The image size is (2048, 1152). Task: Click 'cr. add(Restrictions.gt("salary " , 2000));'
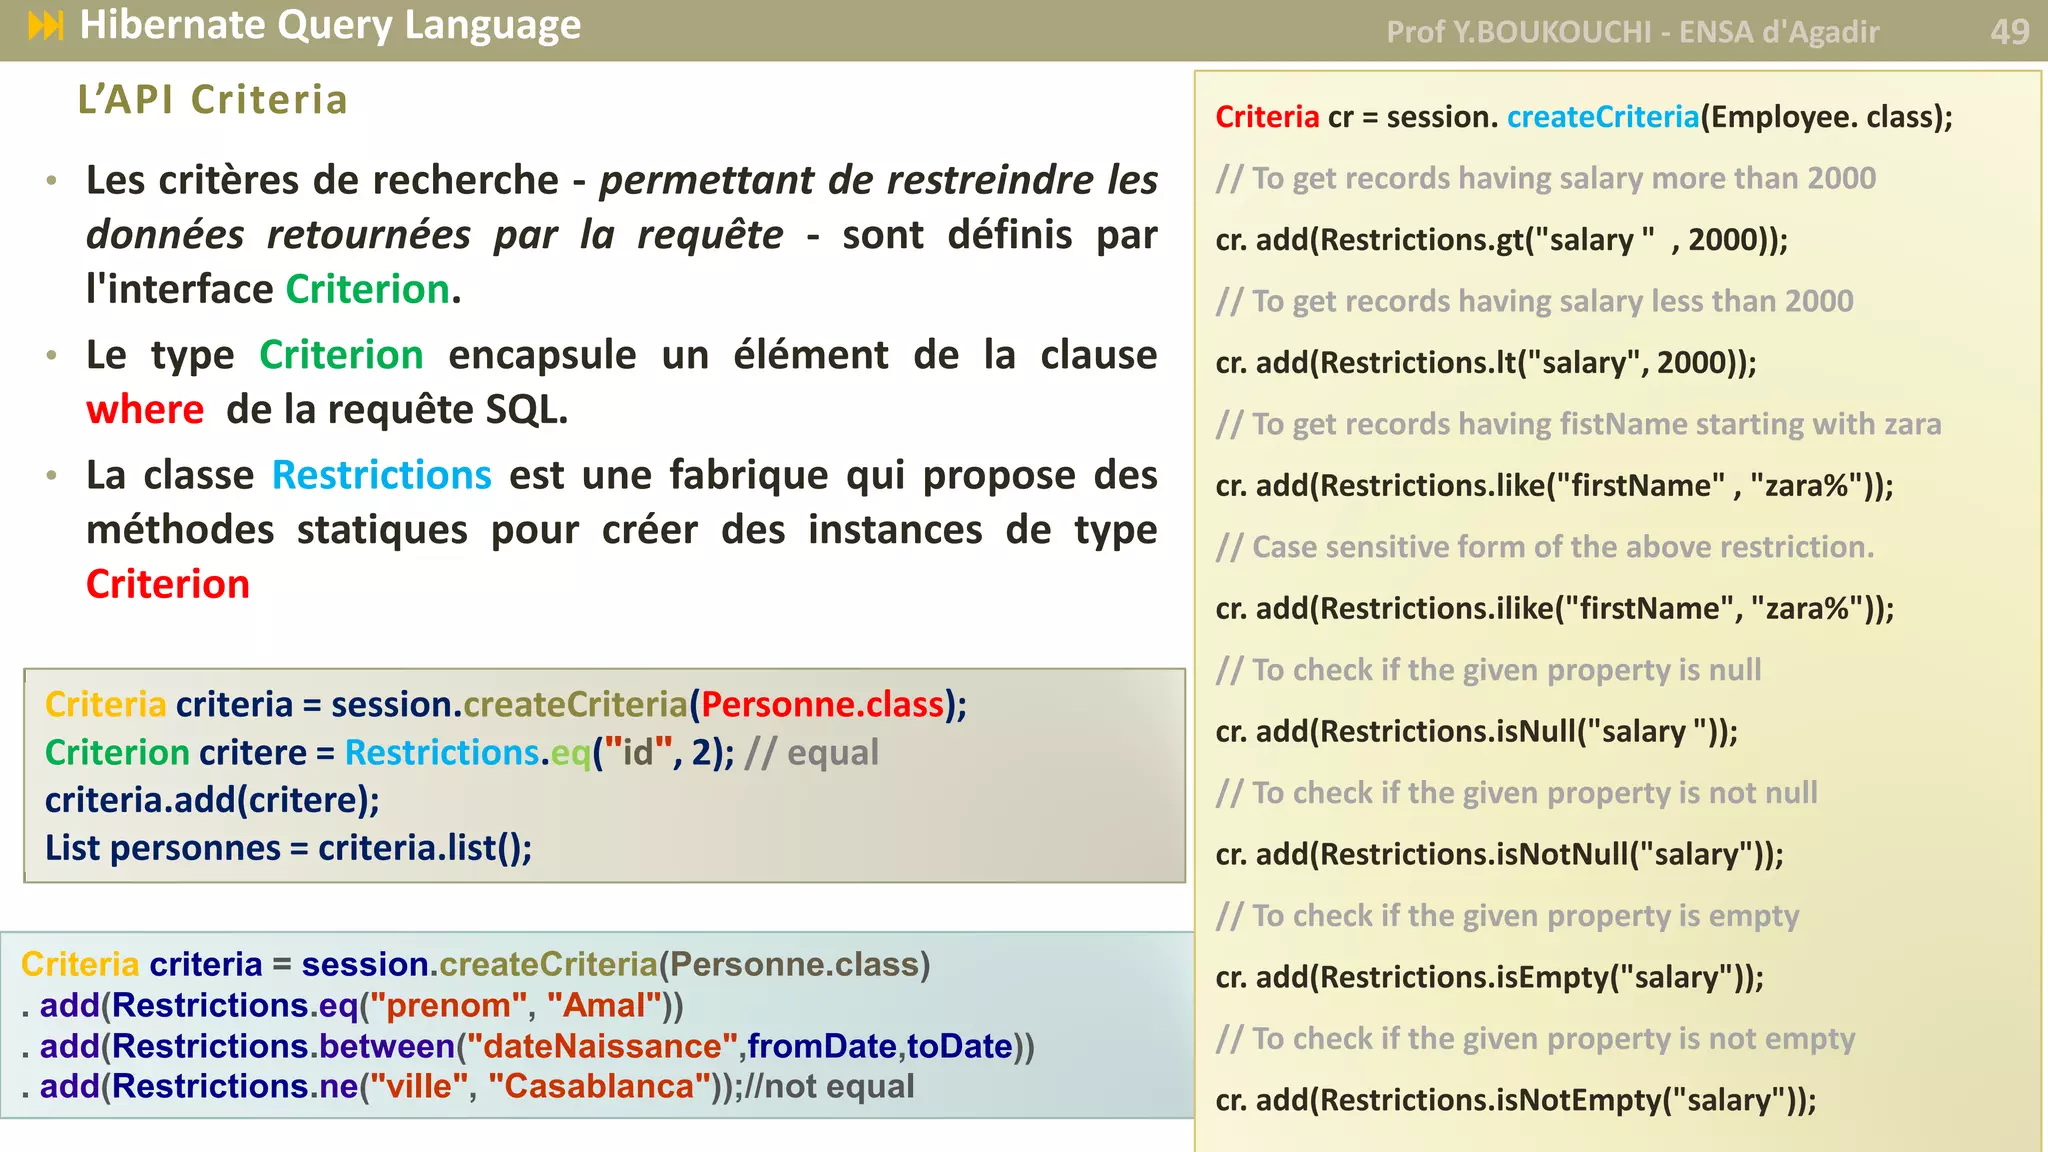click(1502, 240)
